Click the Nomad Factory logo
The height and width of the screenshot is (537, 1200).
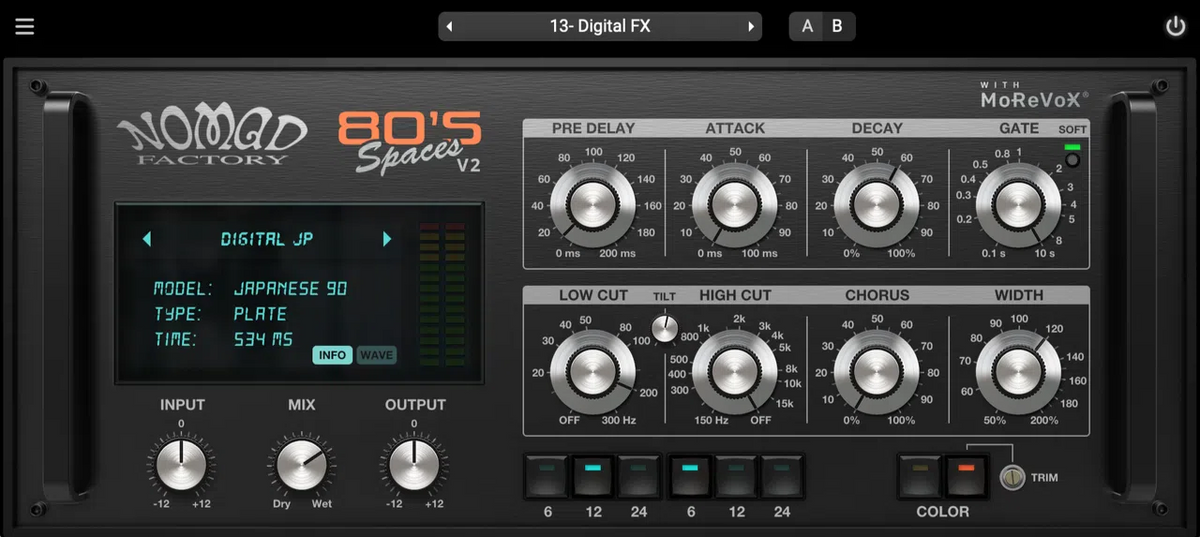[x=211, y=139]
